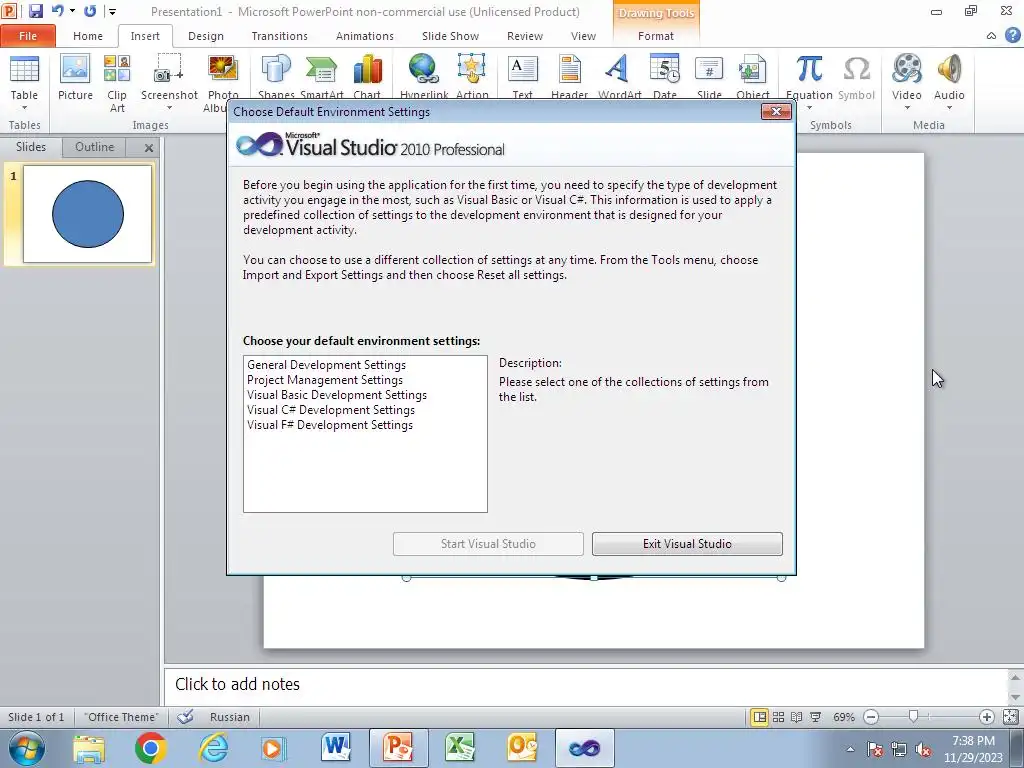Select Visual C# Development Settings
Image resolution: width=1024 pixels, height=768 pixels.
click(x=331, y=410)
